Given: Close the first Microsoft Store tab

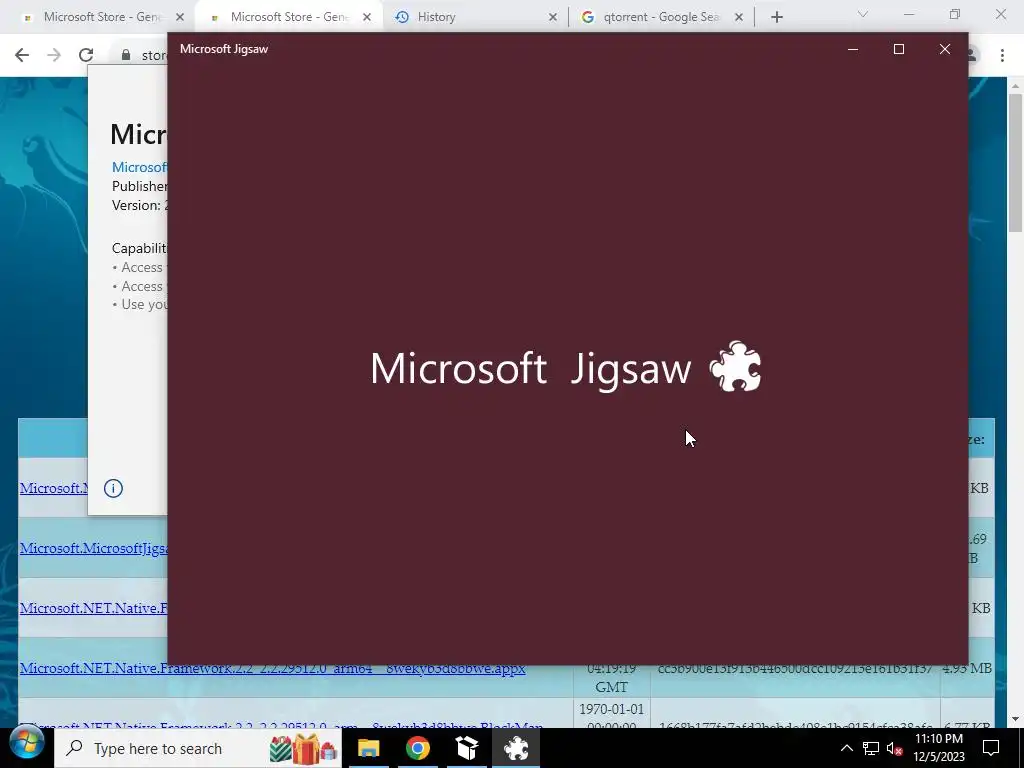Looking at the screenshot, I should point(180,18).
